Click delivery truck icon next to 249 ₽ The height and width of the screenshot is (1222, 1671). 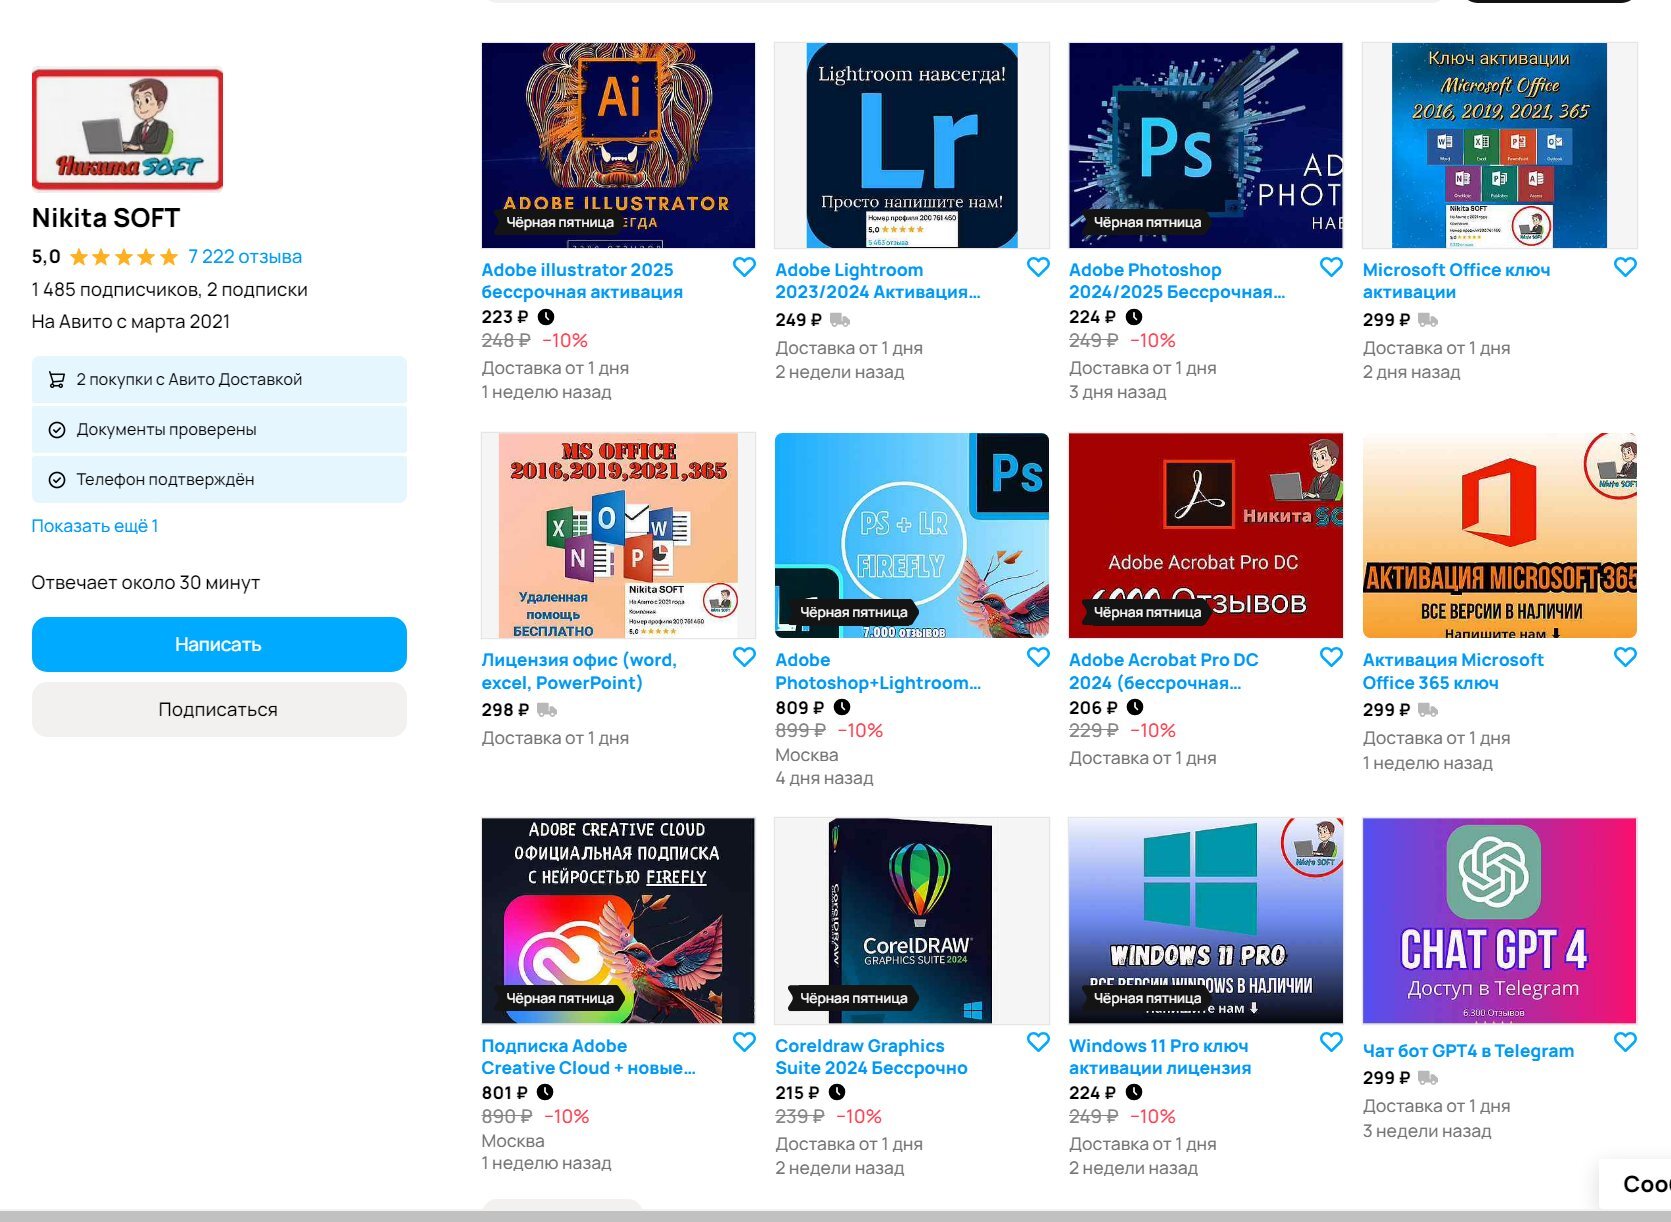pyautogui.click(x=840, y=320)
